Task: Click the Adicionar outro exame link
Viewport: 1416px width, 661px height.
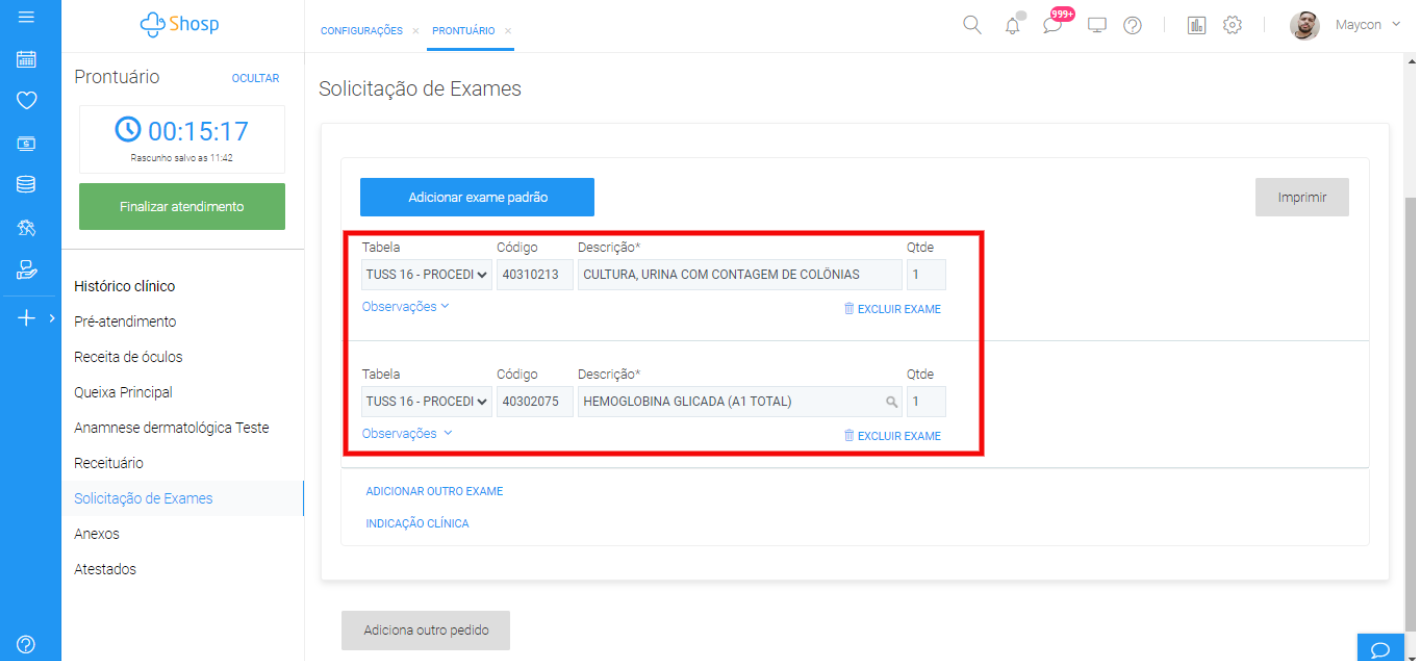Action: [434, 491]
